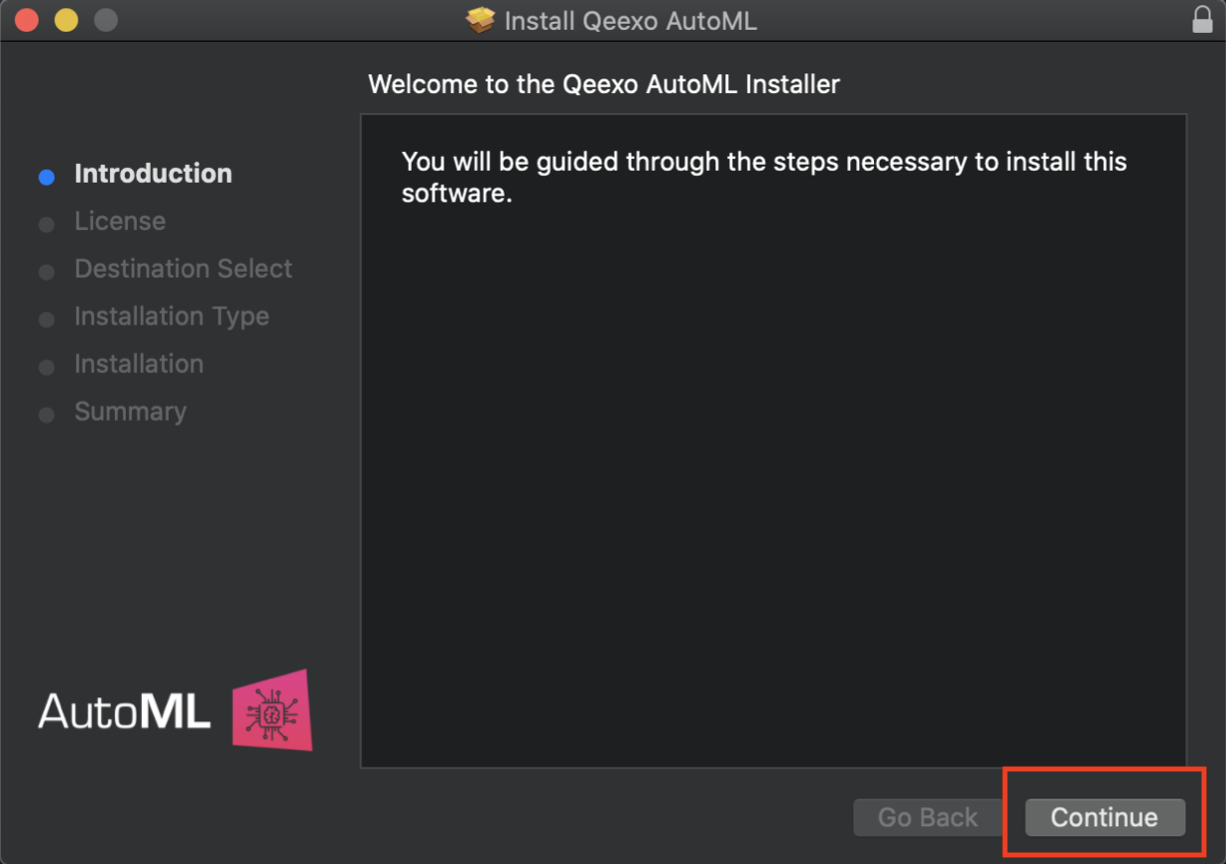This screenshot has height=864, width=1226.
Task: Click the yellow minimize window button
Action: (x=66, y=20)
